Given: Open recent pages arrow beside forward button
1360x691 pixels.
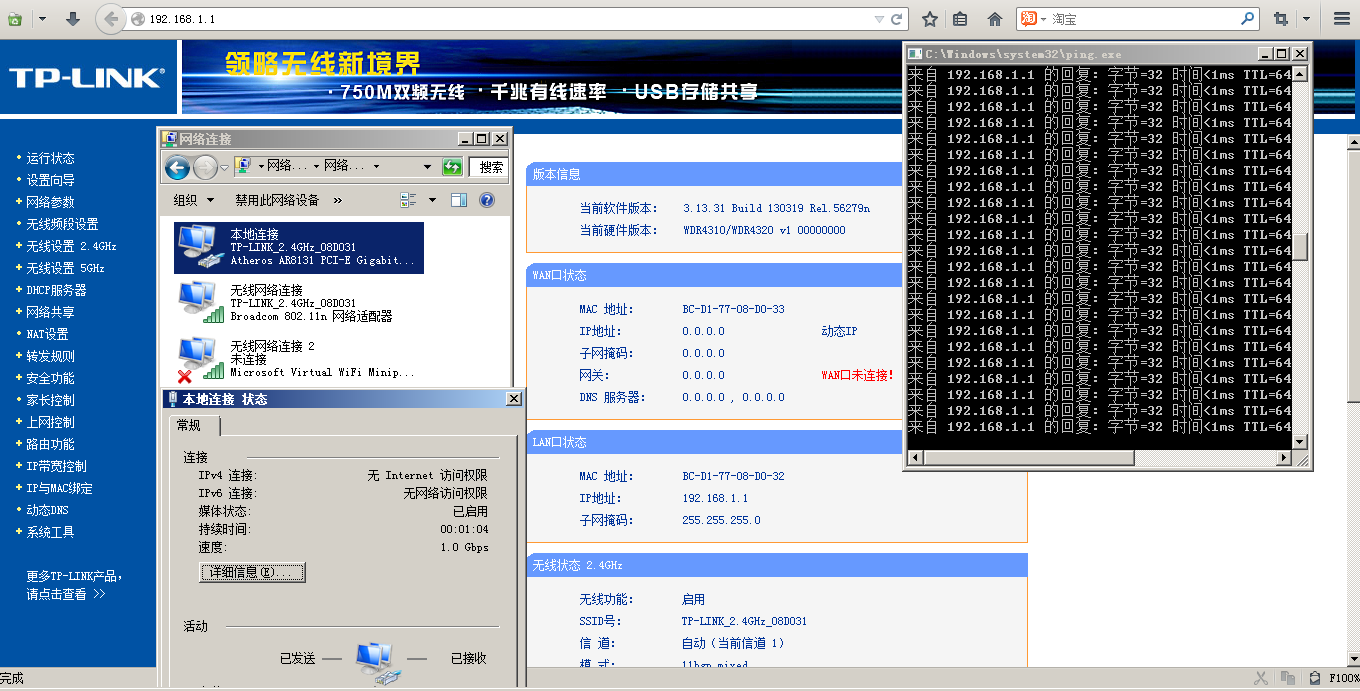Looking at the screenshot, I should click(x=225, y=168).
